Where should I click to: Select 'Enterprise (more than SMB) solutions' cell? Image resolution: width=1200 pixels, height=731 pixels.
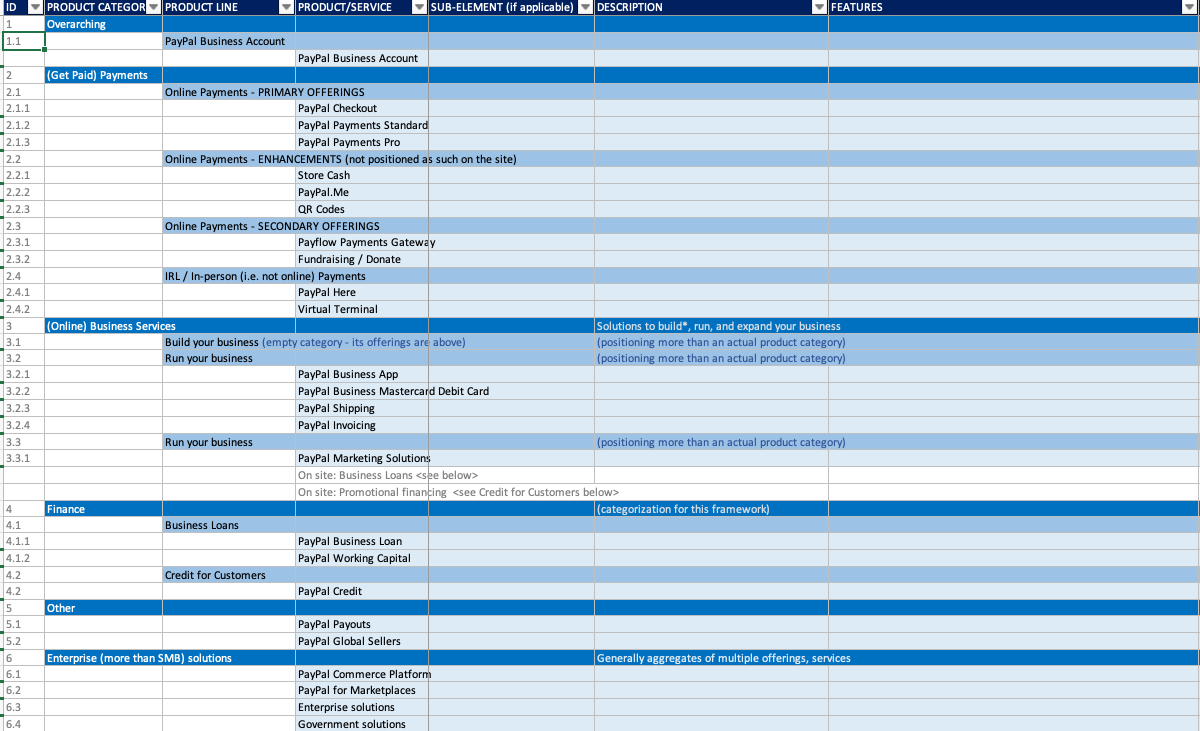tap(103, 658)
